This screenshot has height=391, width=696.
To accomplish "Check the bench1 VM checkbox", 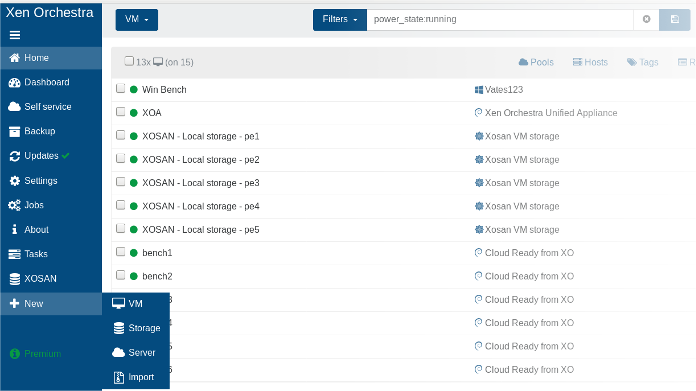I will click(120, 252).
